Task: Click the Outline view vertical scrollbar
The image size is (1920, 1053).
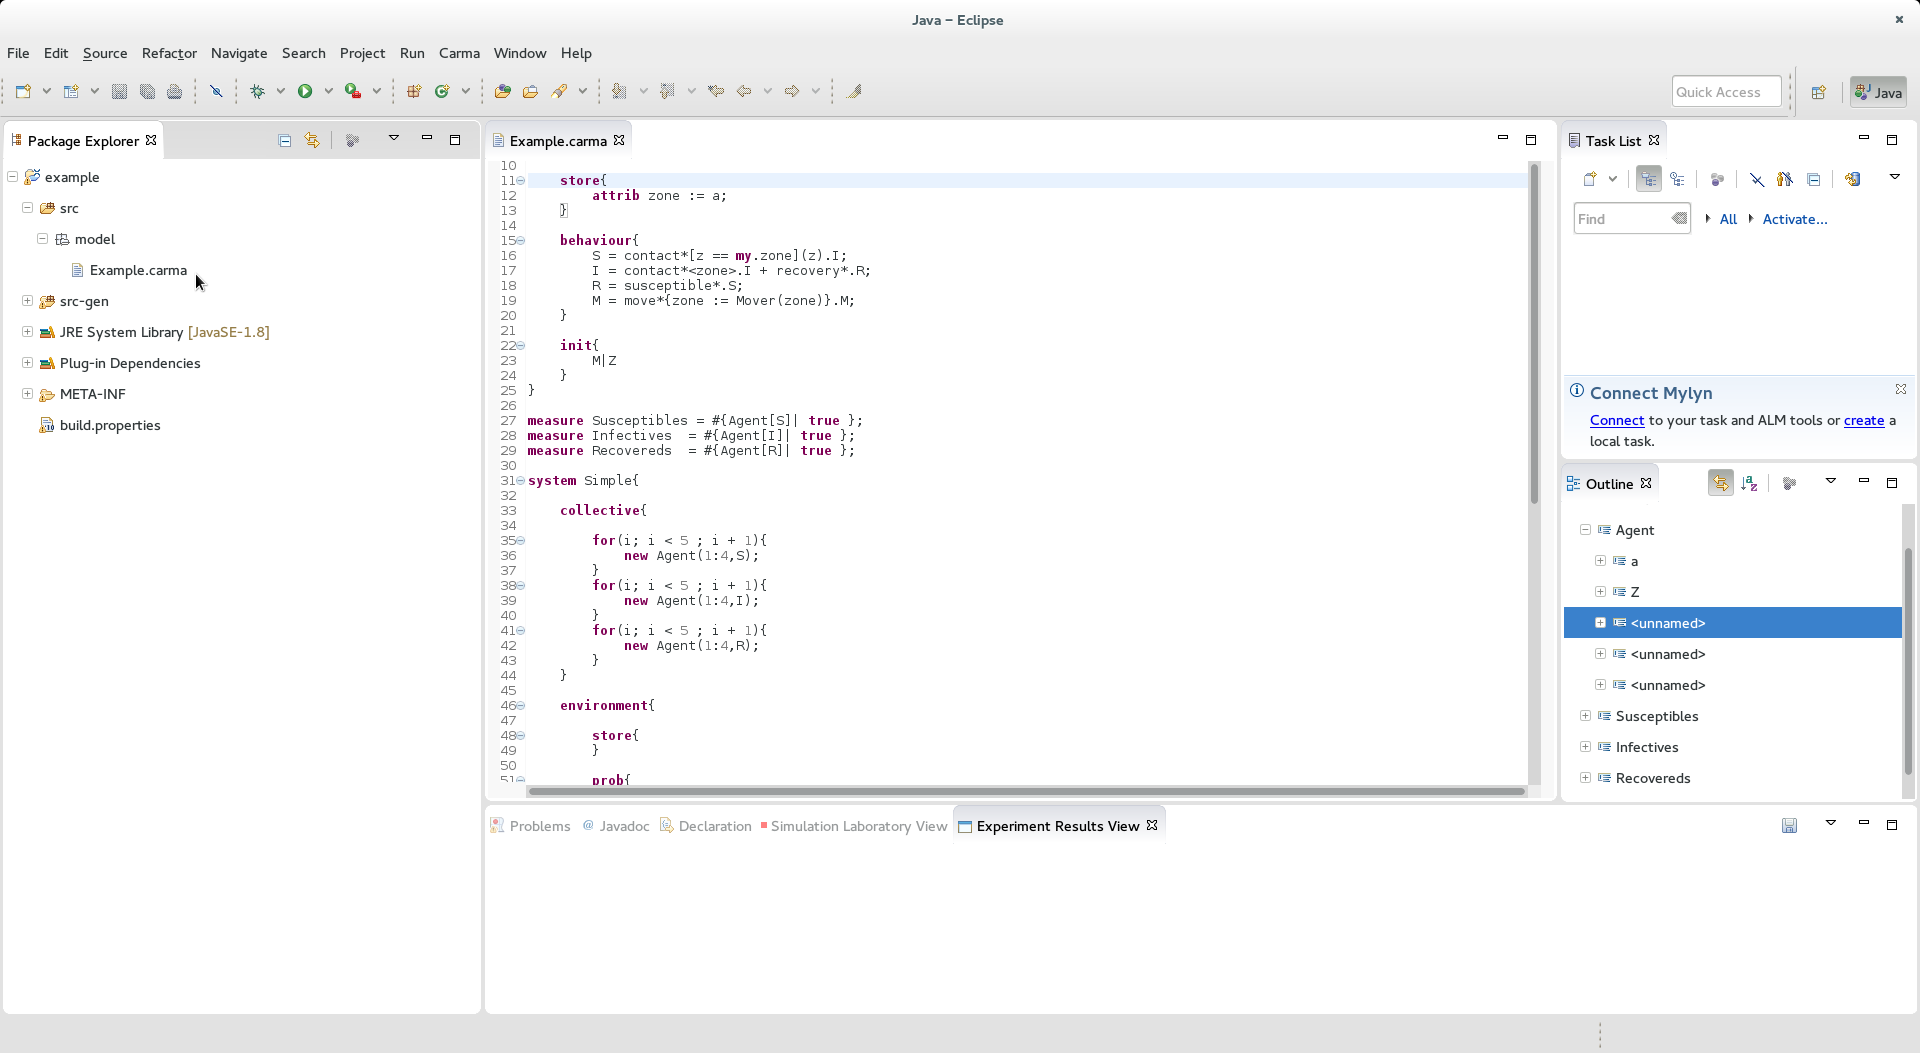Action: (x=1908, y=660)
